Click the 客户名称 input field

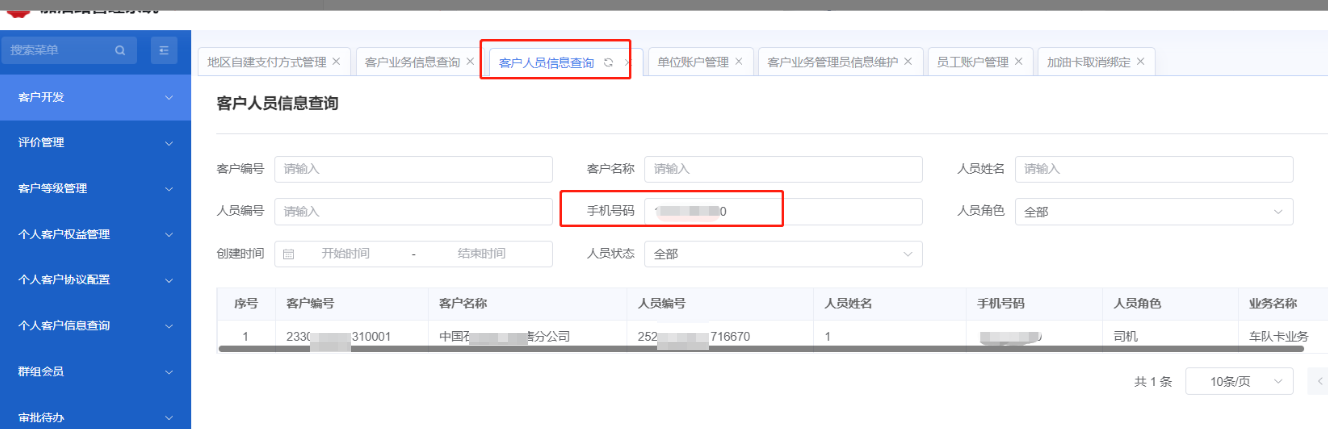[782, 169]
